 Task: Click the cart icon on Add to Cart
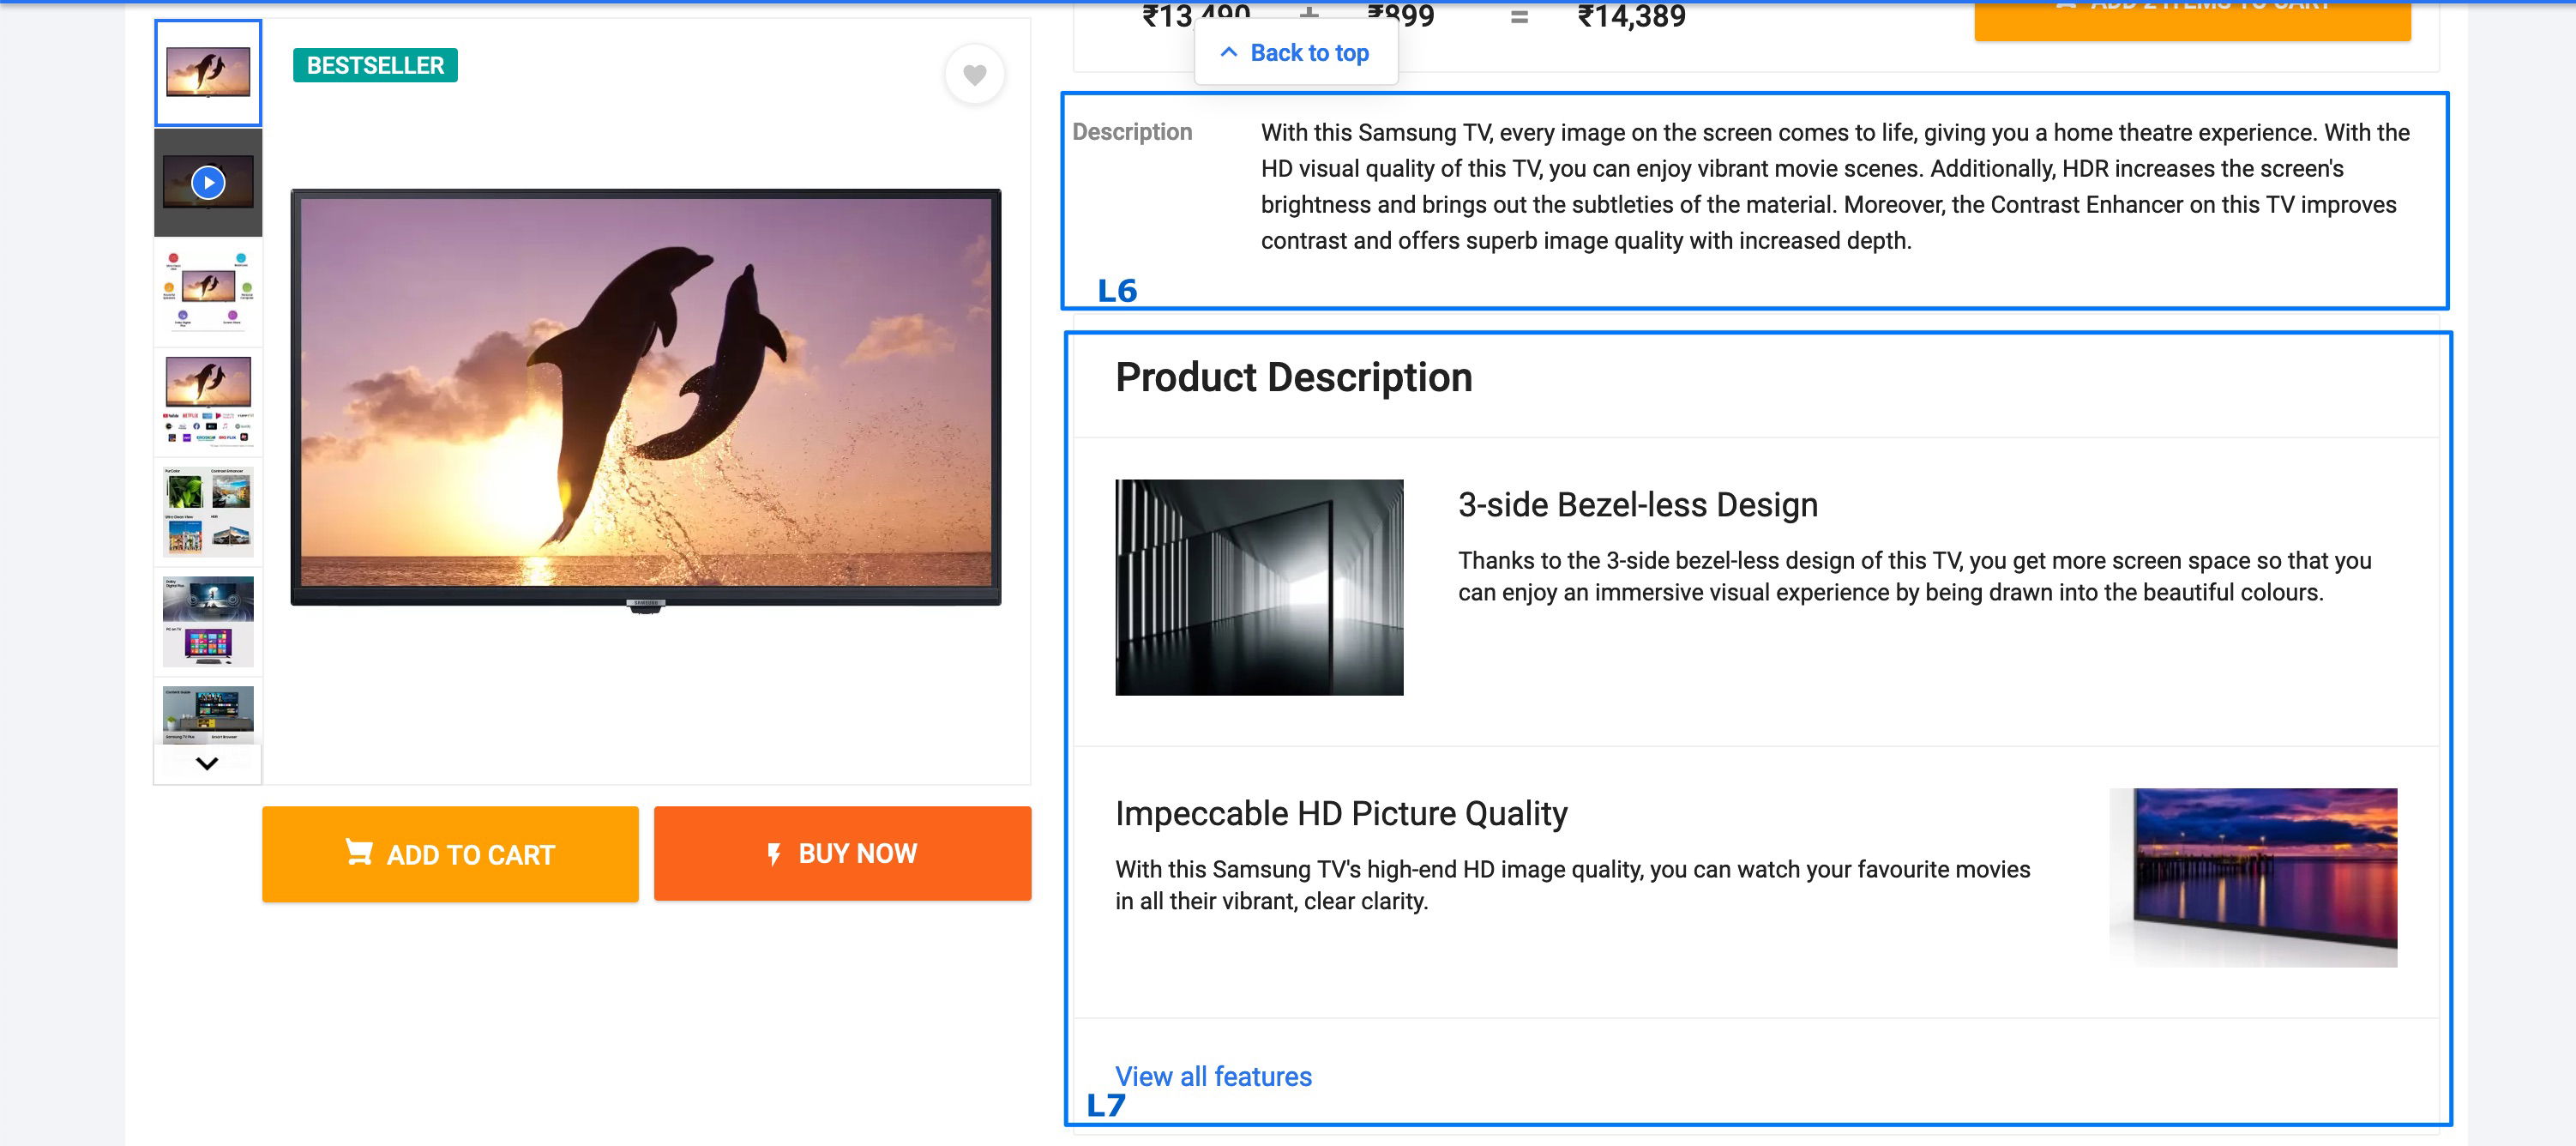[359, 852]
